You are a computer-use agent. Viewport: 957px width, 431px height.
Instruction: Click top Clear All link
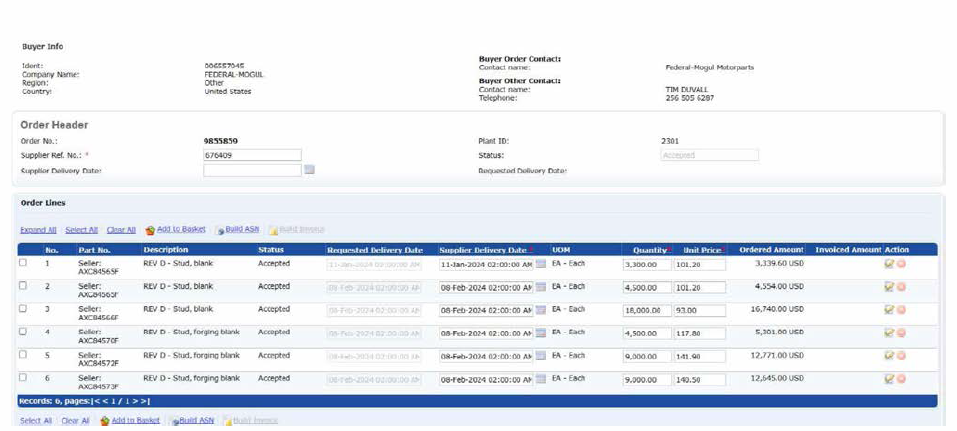point(121,230)
